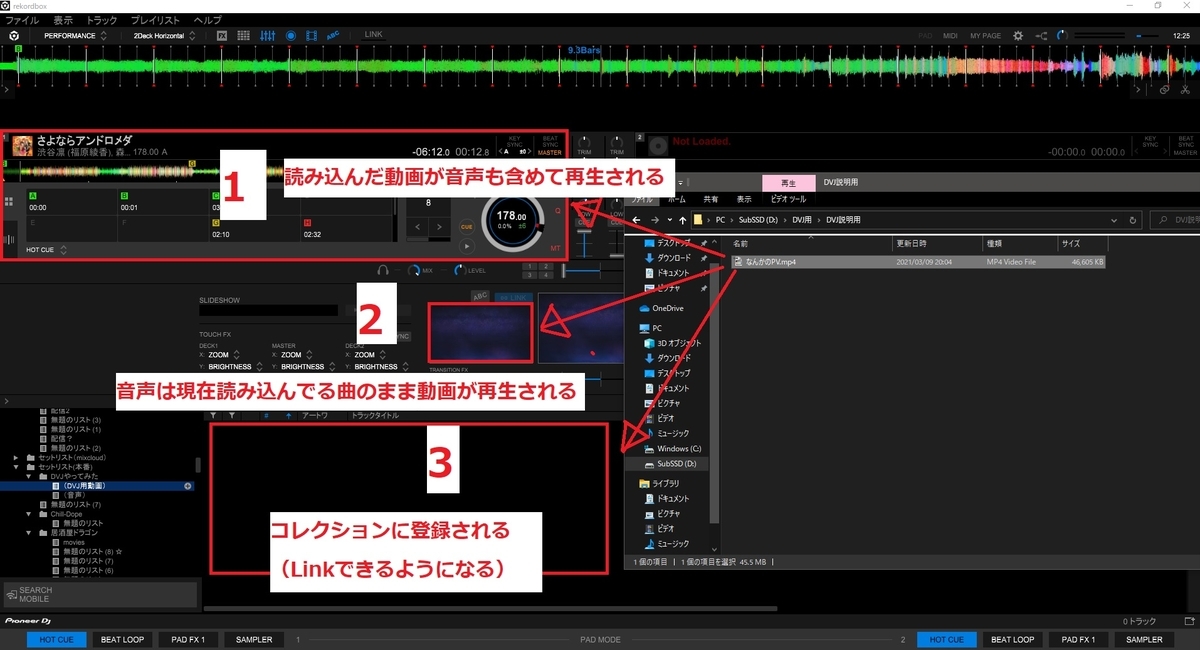Open Explorer address bar history dropdown
Image resolution: width=1200 pixels, height=650 pixels.
(x=1116, y=220)
